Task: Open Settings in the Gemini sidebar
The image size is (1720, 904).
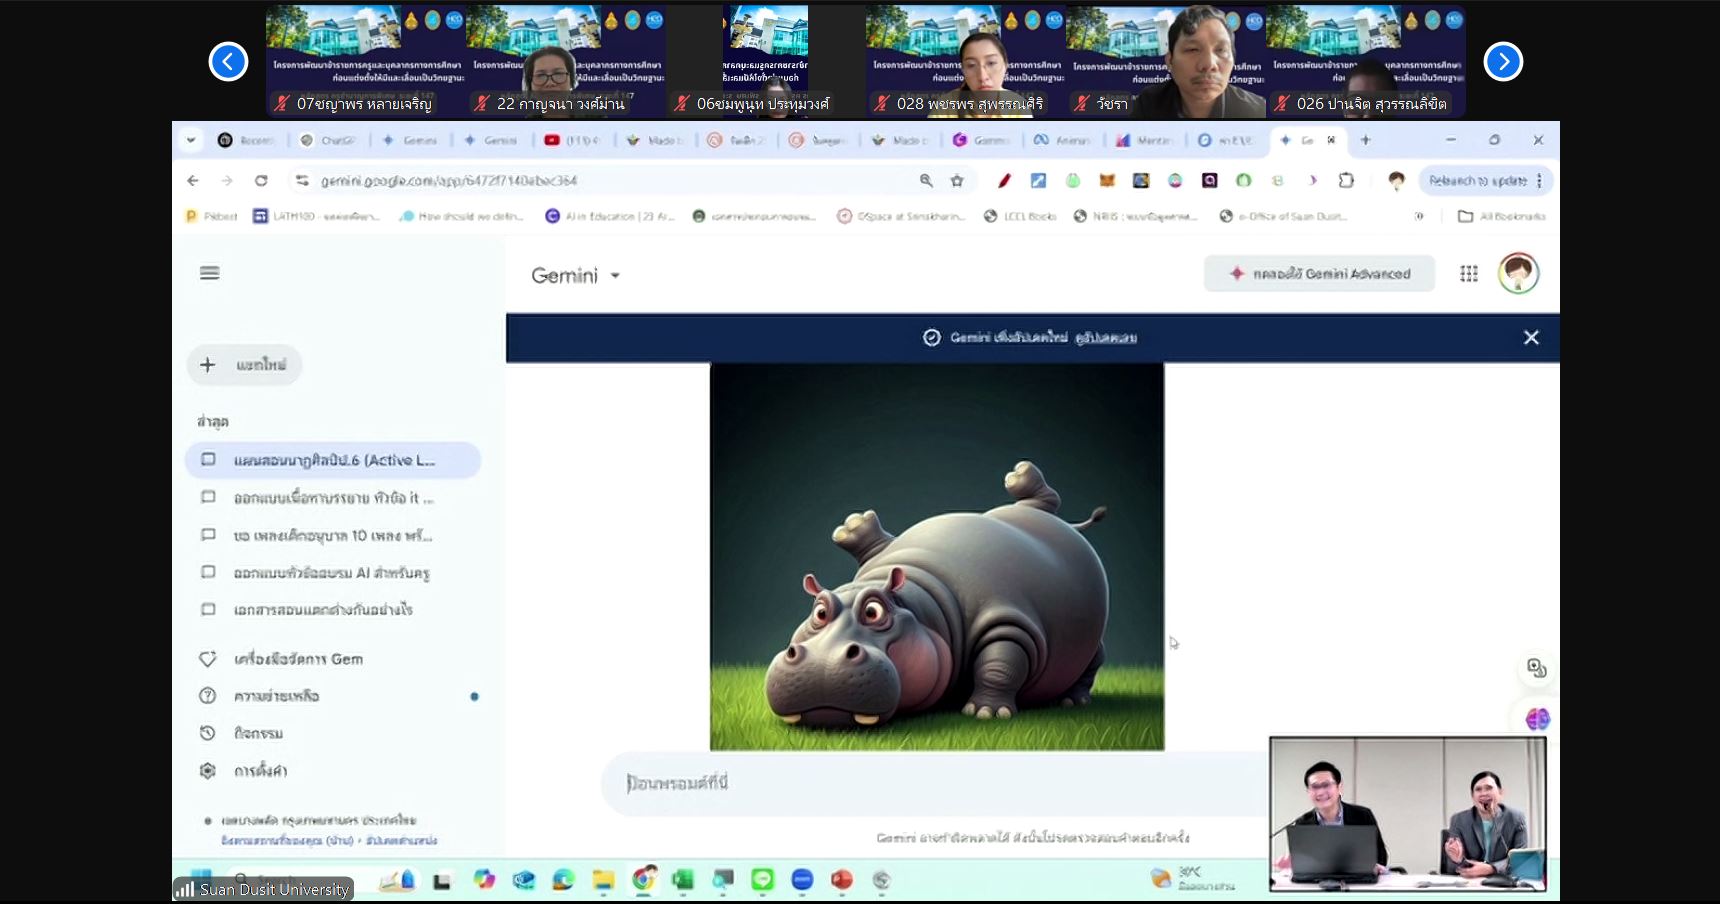Action: [x=260, y=771]
